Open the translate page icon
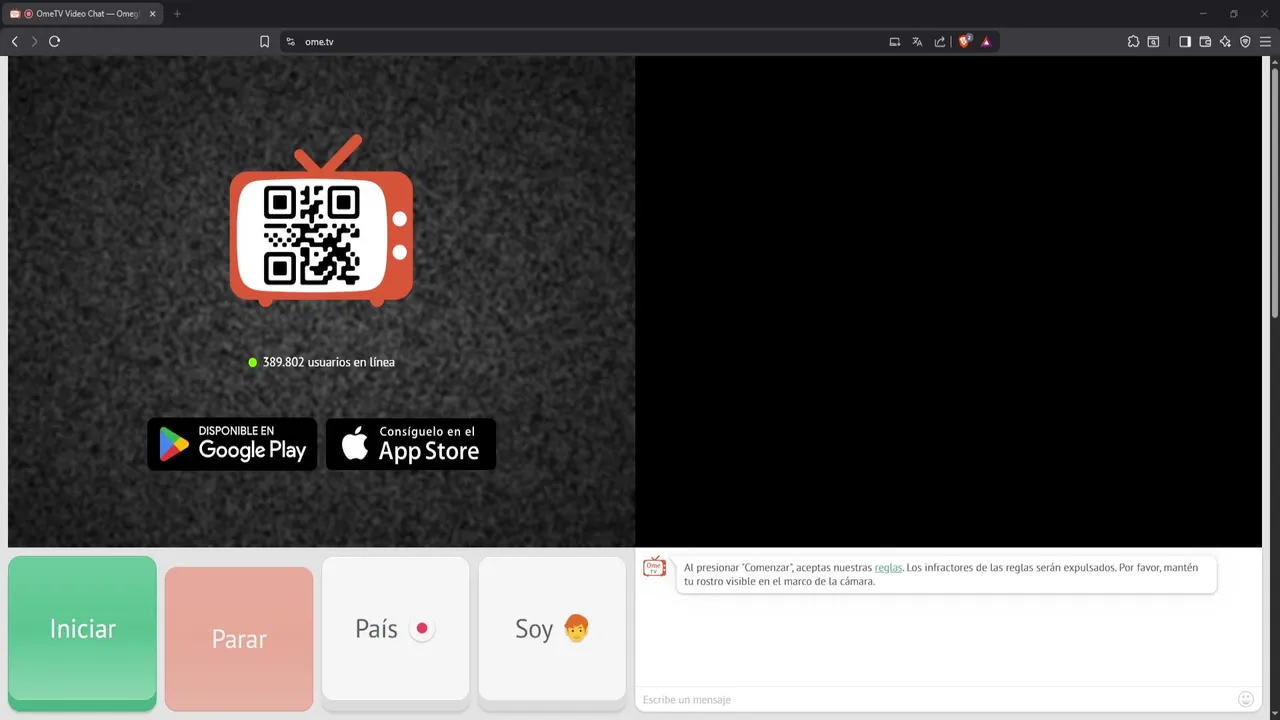1280x720 pixels. 917,42
